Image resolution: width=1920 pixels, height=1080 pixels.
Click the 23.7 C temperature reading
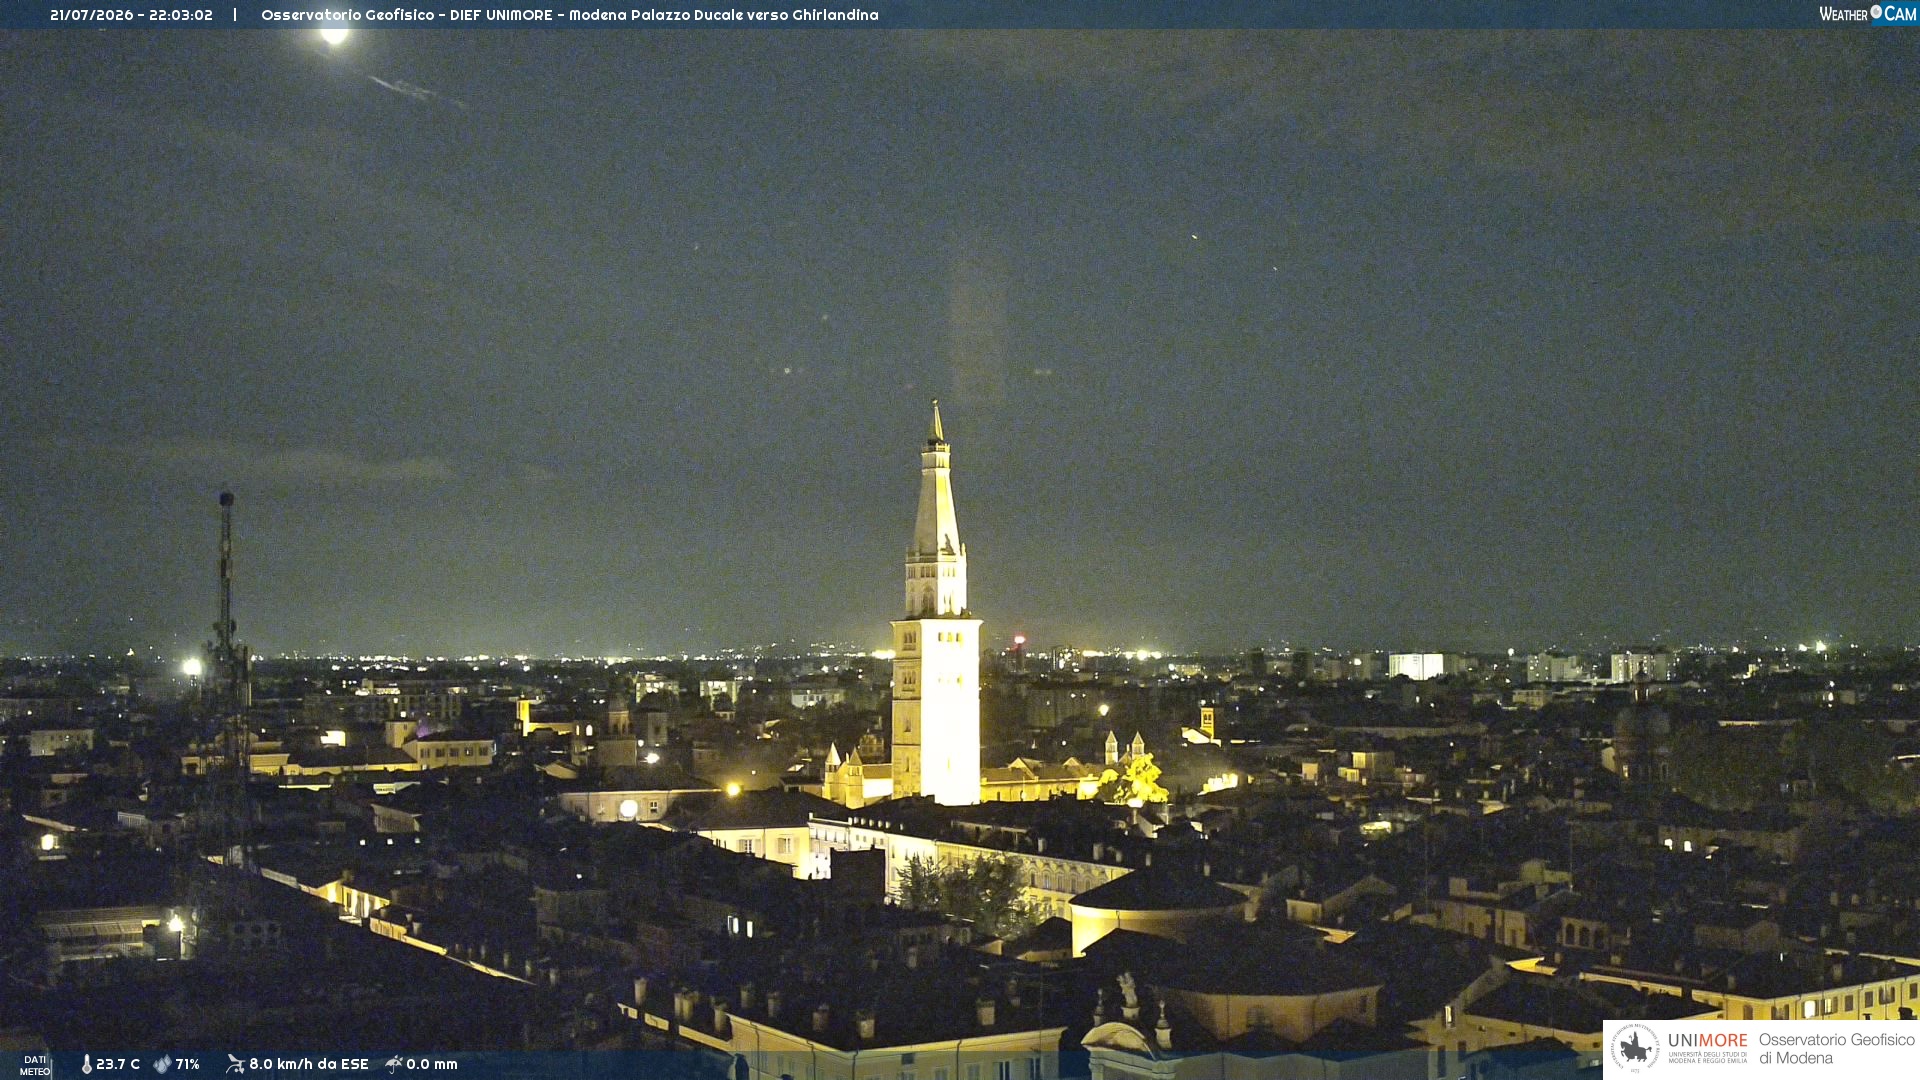(118, 1064)
